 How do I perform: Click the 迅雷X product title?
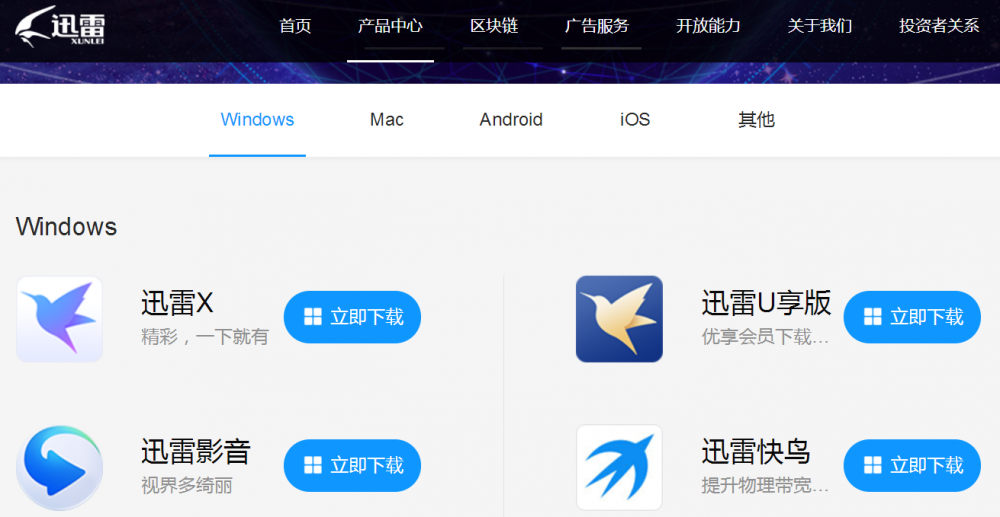click(x=177, y=303)
